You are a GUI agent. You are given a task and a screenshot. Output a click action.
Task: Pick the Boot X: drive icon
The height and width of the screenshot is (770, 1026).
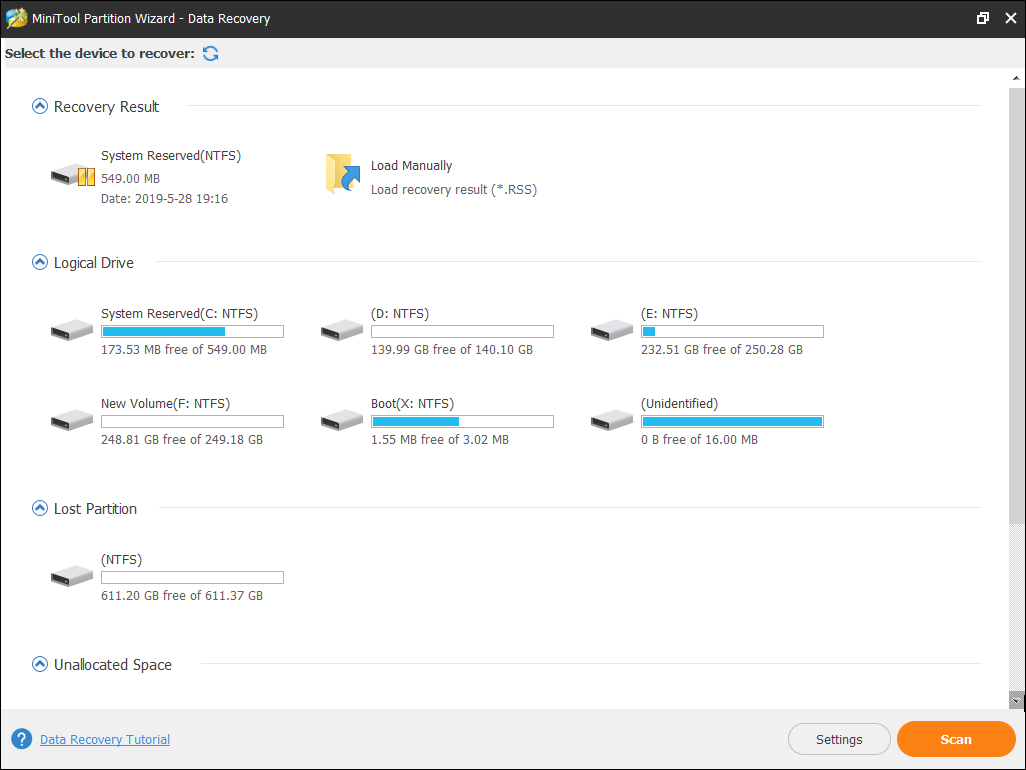(x=342, y=420)
